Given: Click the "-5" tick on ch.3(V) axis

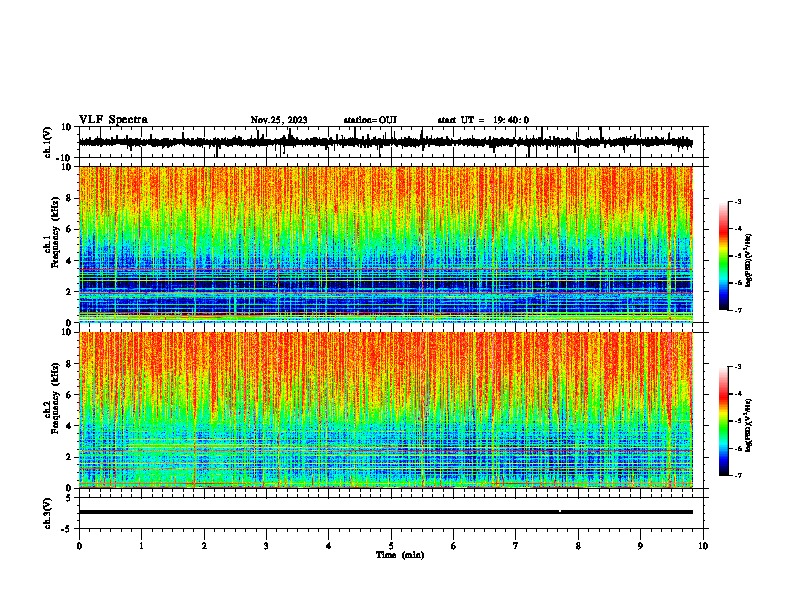Looking at the screenshot, I should [x=67, y=529].
